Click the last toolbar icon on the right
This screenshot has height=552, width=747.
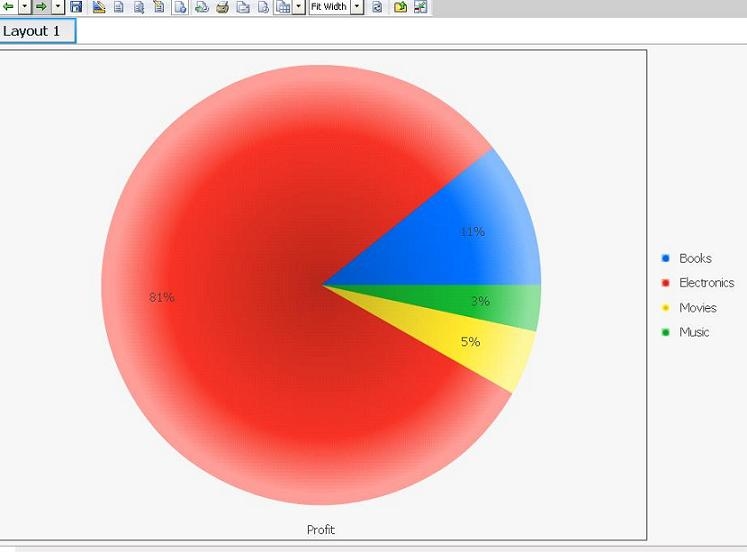point(420,7)
